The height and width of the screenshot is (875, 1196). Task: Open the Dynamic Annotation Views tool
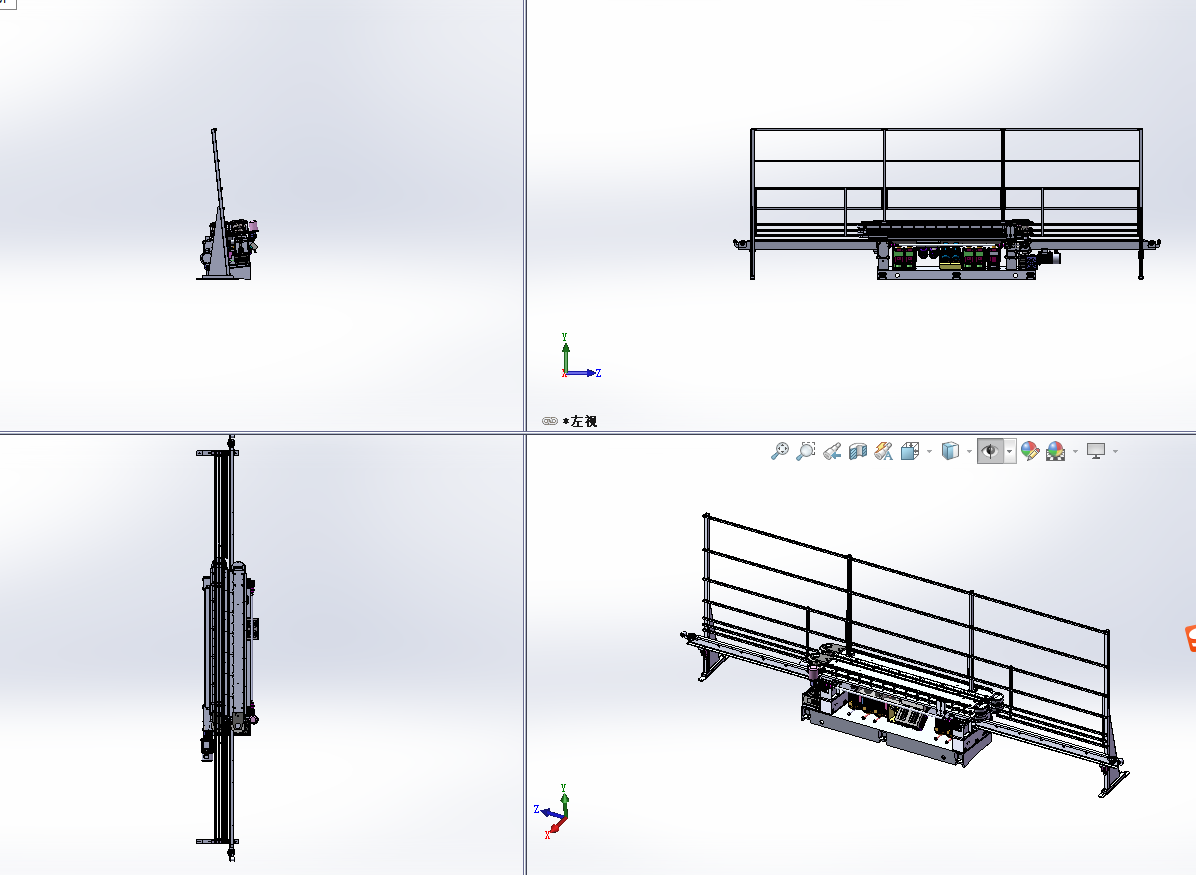click(x=884, y=452)
